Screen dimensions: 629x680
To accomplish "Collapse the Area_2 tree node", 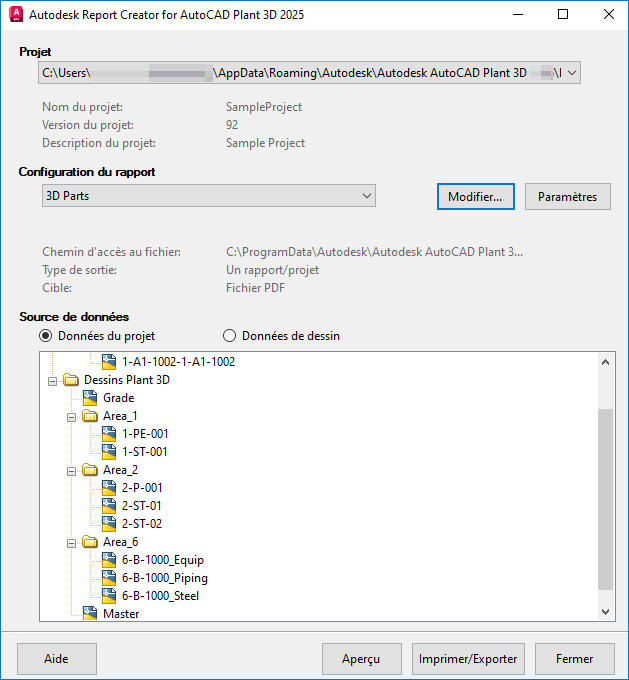I will (72, 471).
